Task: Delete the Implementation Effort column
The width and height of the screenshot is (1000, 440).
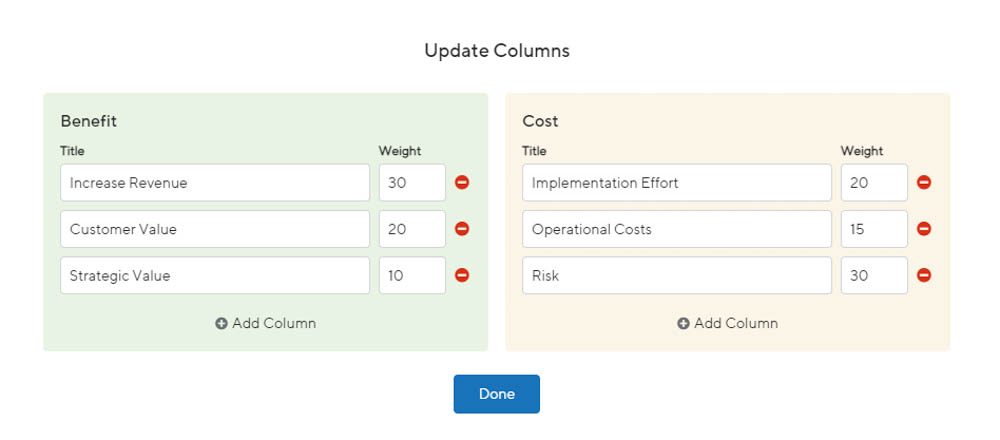Action: (924, 183)
